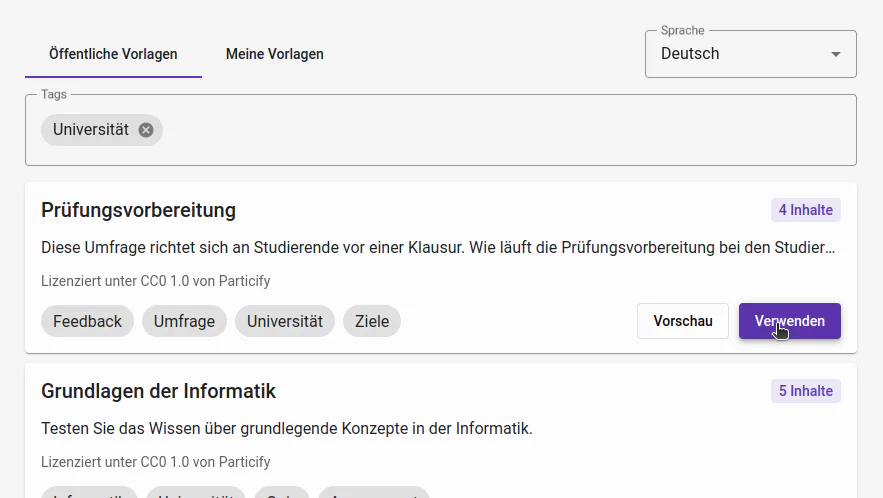Click the 5 Inhalte badge
Viewport: 883px width, 498px height.
coord(805,391)
